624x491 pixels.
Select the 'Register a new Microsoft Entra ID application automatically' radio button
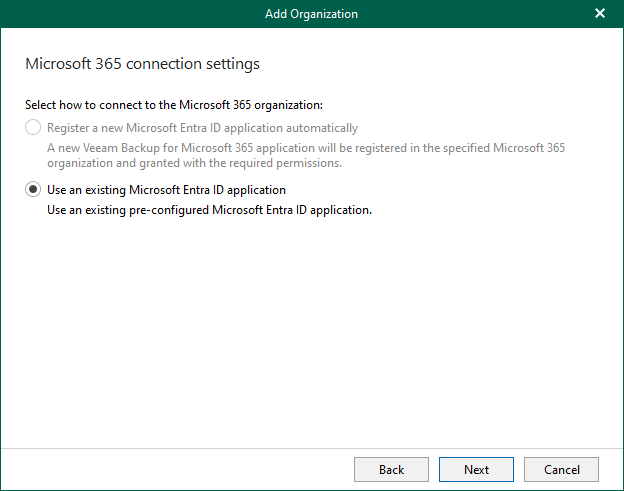click(x=34, y=128)
